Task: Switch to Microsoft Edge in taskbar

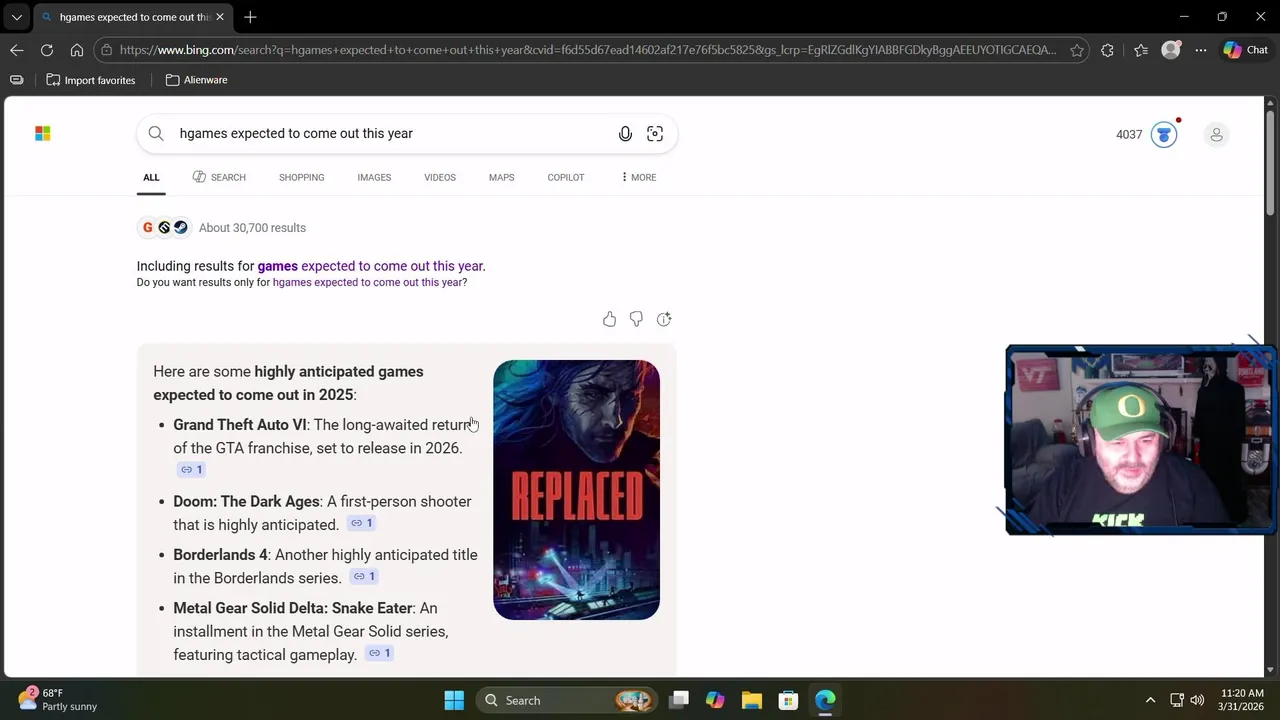Action: tap(825, 700)
